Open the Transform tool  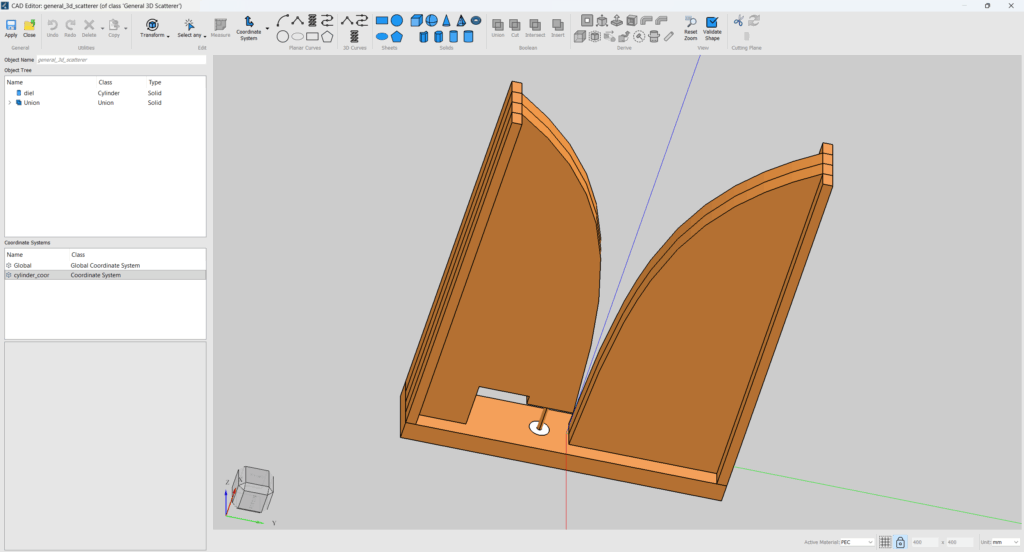coord(152,27)
